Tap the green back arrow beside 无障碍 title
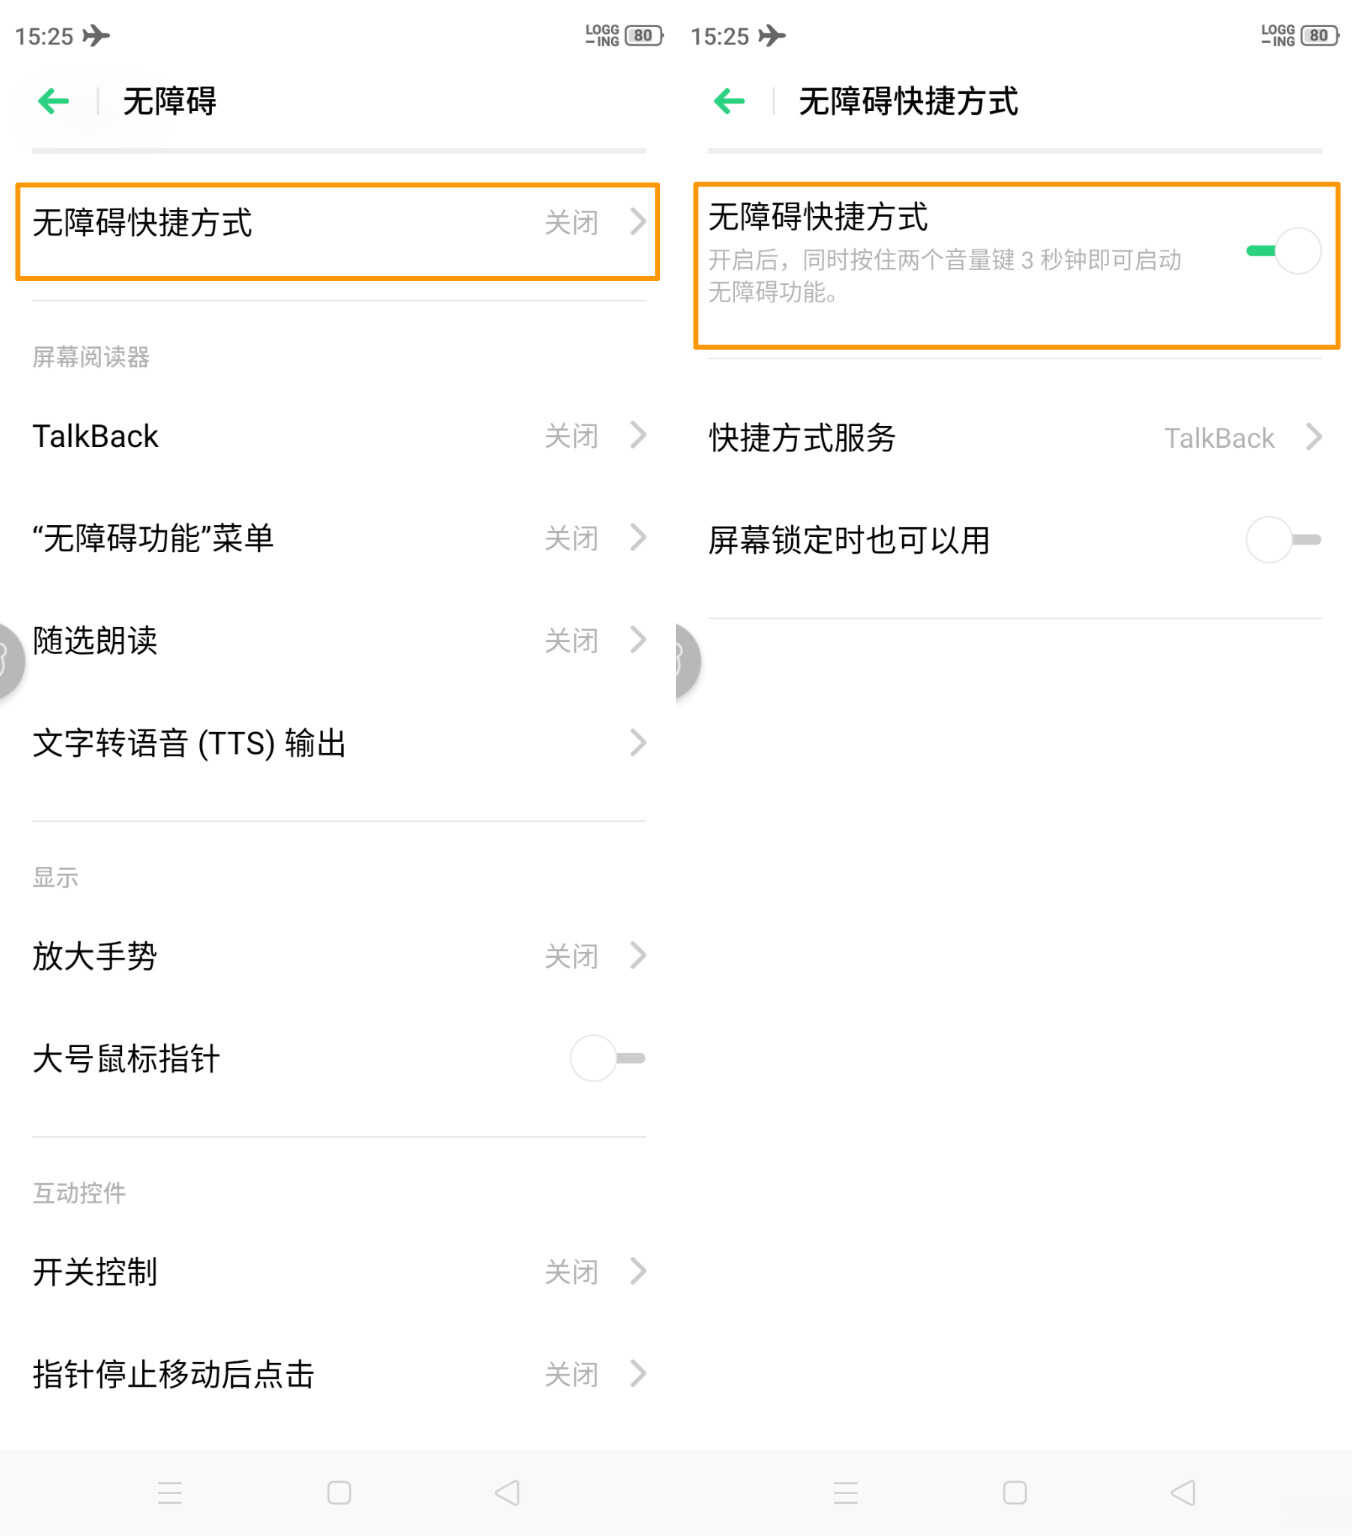The image size is (1361, 1536). click(53, 100)
